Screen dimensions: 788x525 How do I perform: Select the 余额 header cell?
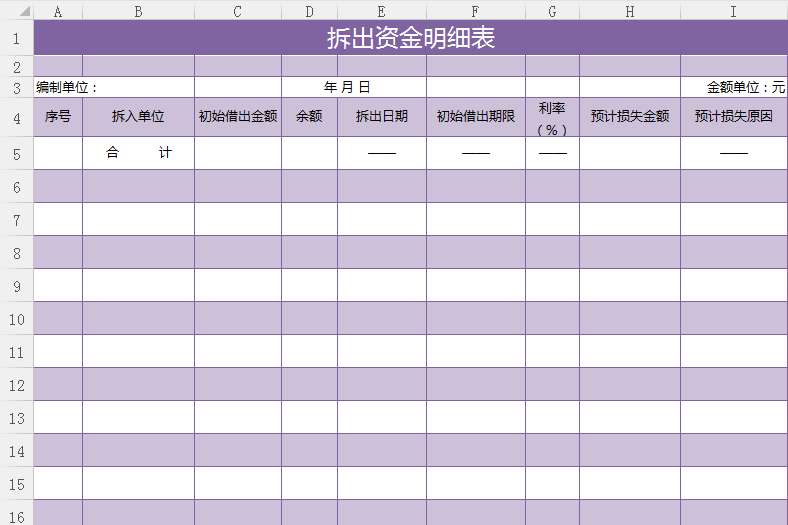309,116
